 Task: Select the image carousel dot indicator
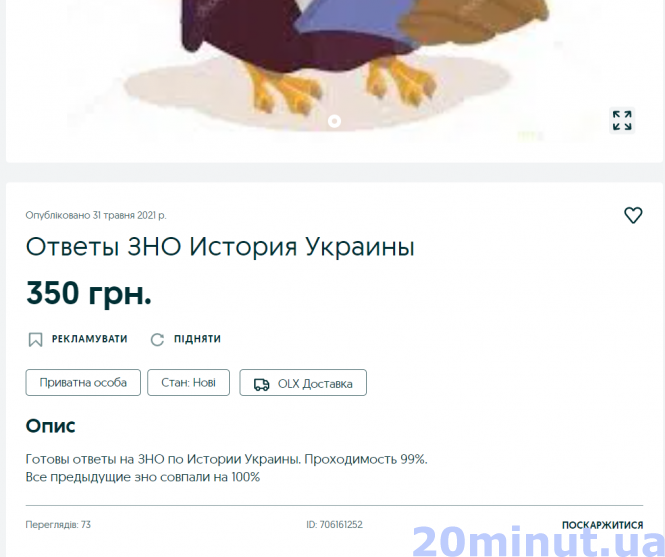coord(334,121)
